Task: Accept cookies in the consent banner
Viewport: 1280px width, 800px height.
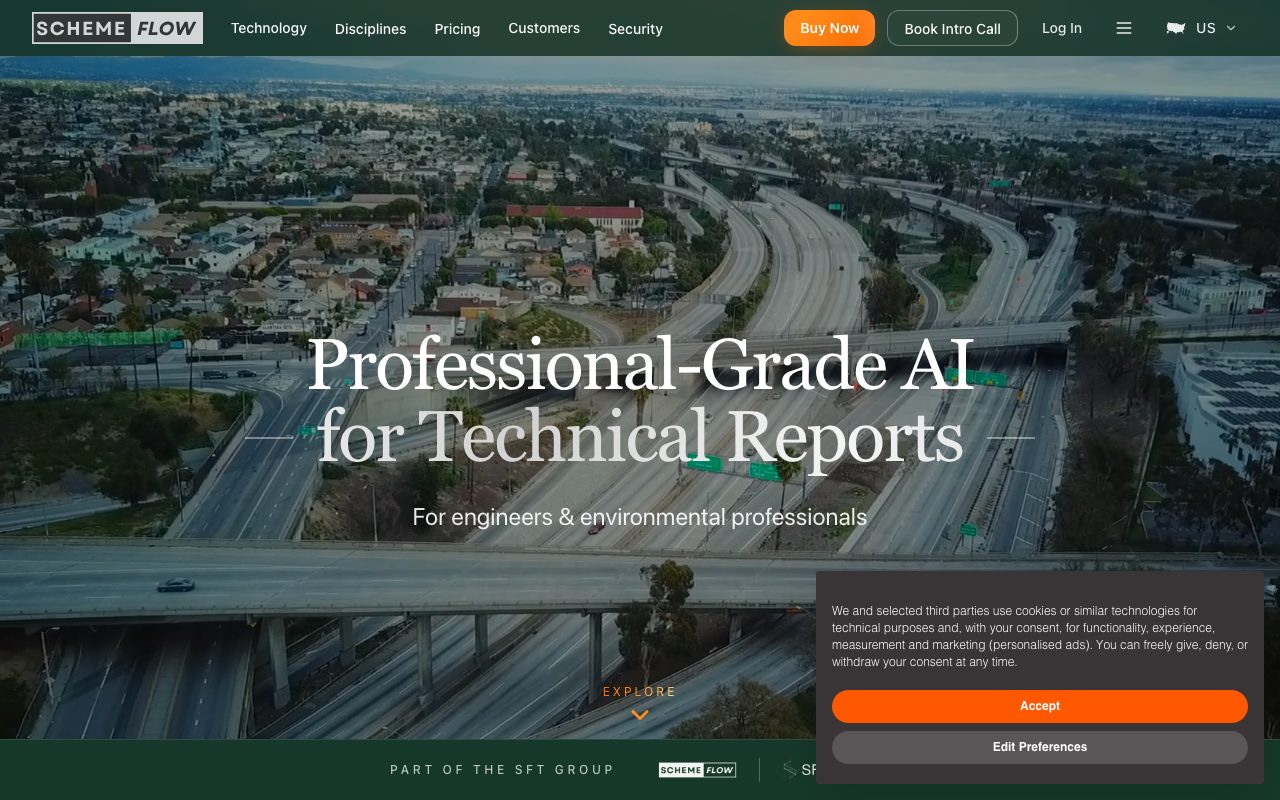Action: tap(1040, 706)
